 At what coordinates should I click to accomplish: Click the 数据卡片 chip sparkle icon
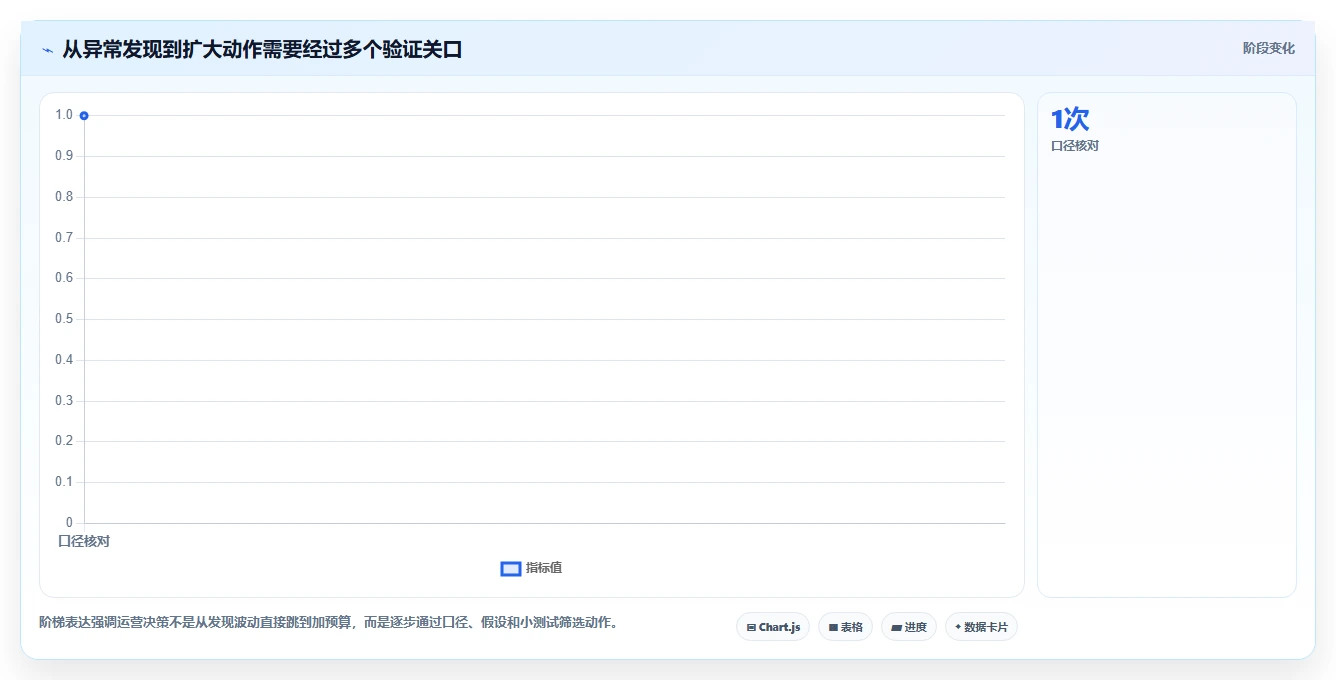click(958, 627)
